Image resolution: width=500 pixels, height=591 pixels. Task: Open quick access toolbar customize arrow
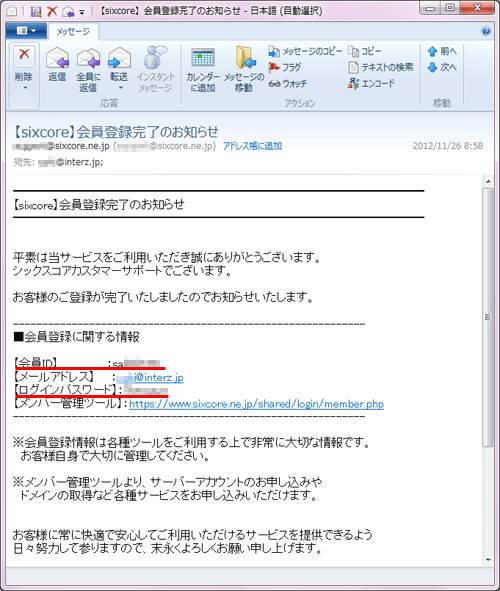(x=82, y=12)
